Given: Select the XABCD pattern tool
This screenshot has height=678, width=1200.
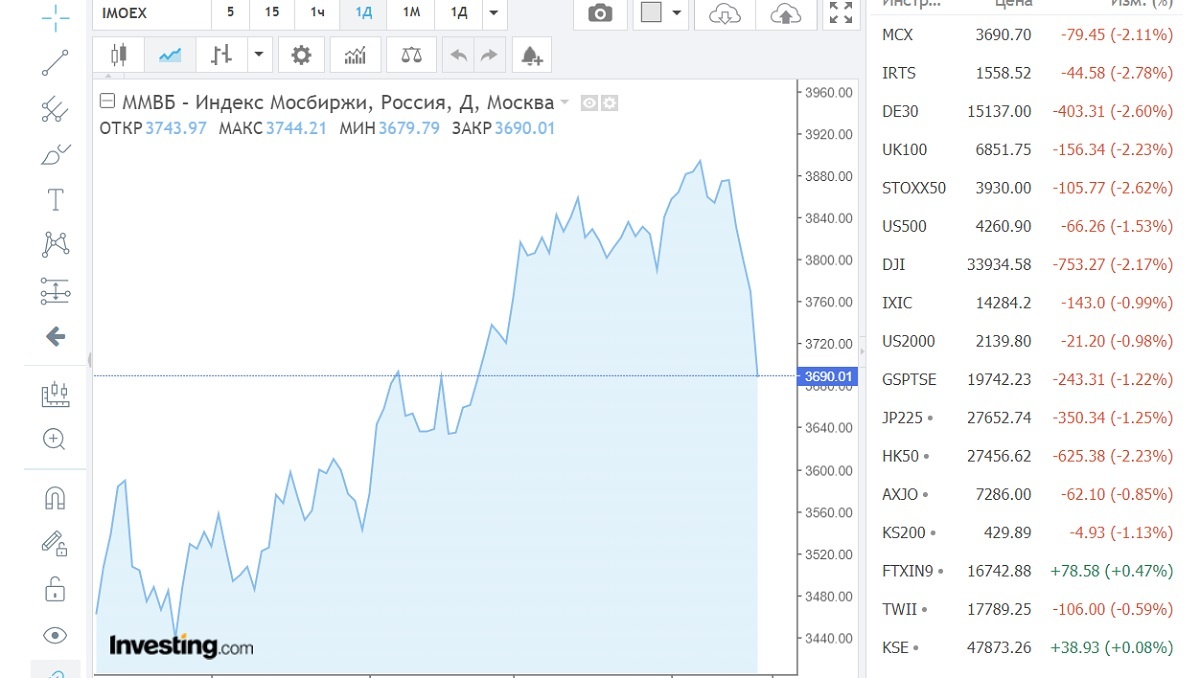Looking at the screenshot, I should 55,244.
